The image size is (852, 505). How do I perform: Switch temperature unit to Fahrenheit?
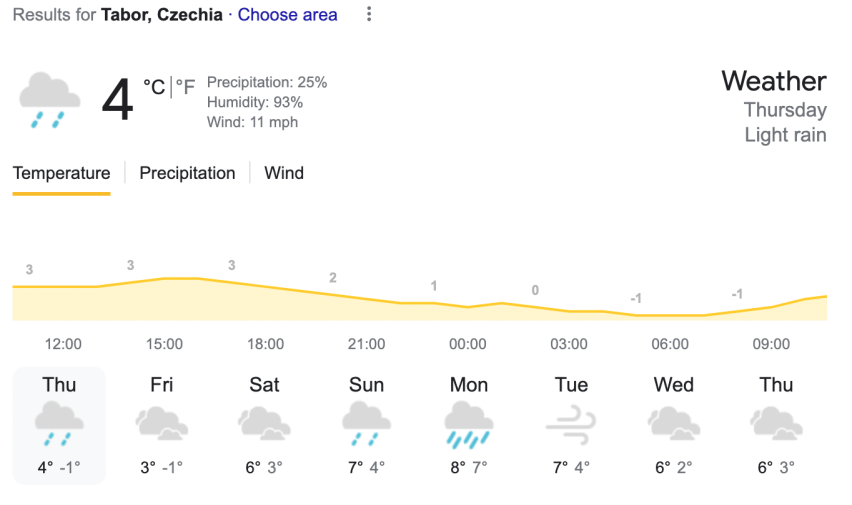click(x=186, y=88)
